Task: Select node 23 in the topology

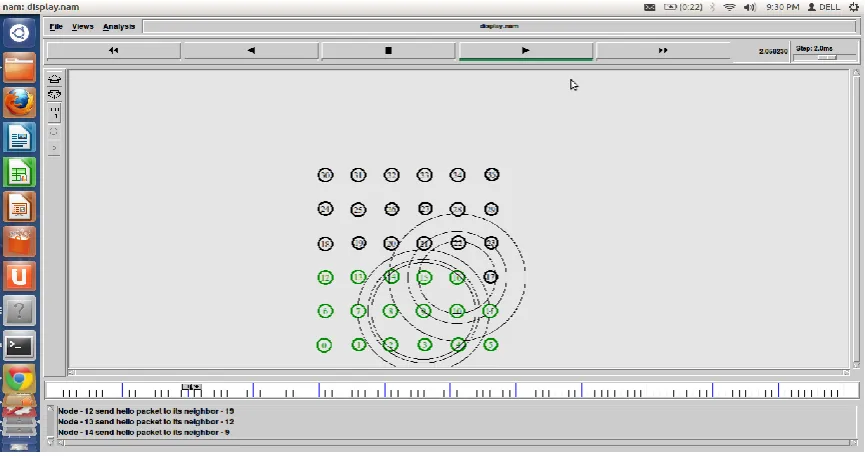Action: [x=491, y=243]
